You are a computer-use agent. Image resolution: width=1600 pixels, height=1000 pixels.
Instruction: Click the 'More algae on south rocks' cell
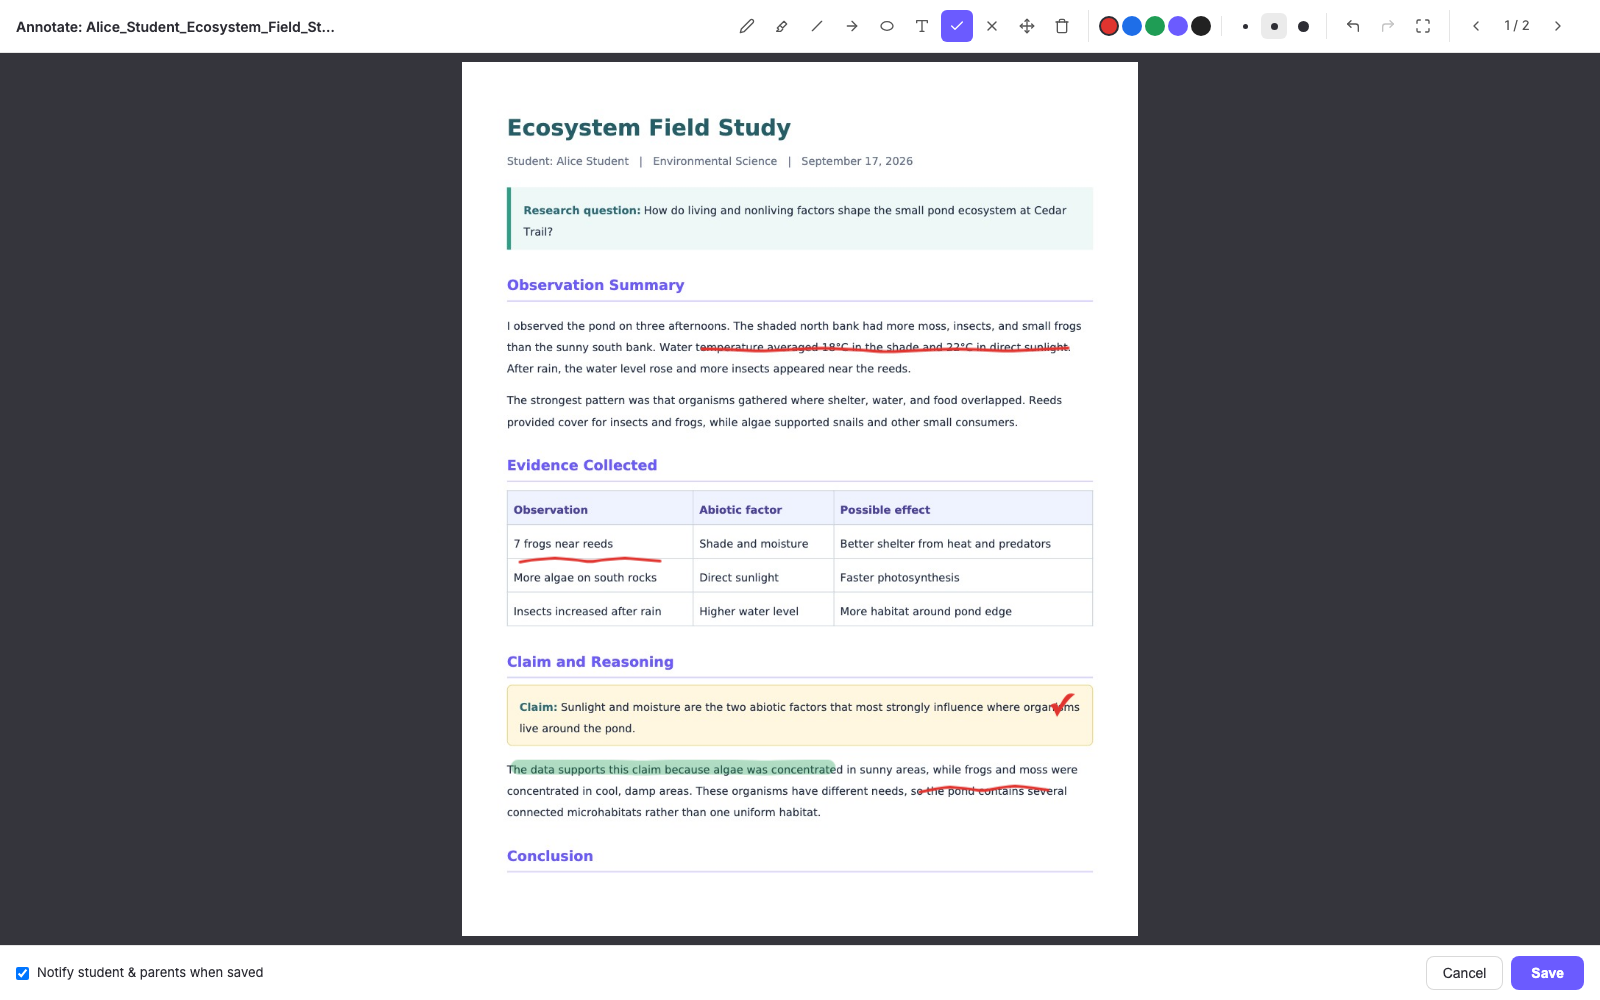[600, 578]
